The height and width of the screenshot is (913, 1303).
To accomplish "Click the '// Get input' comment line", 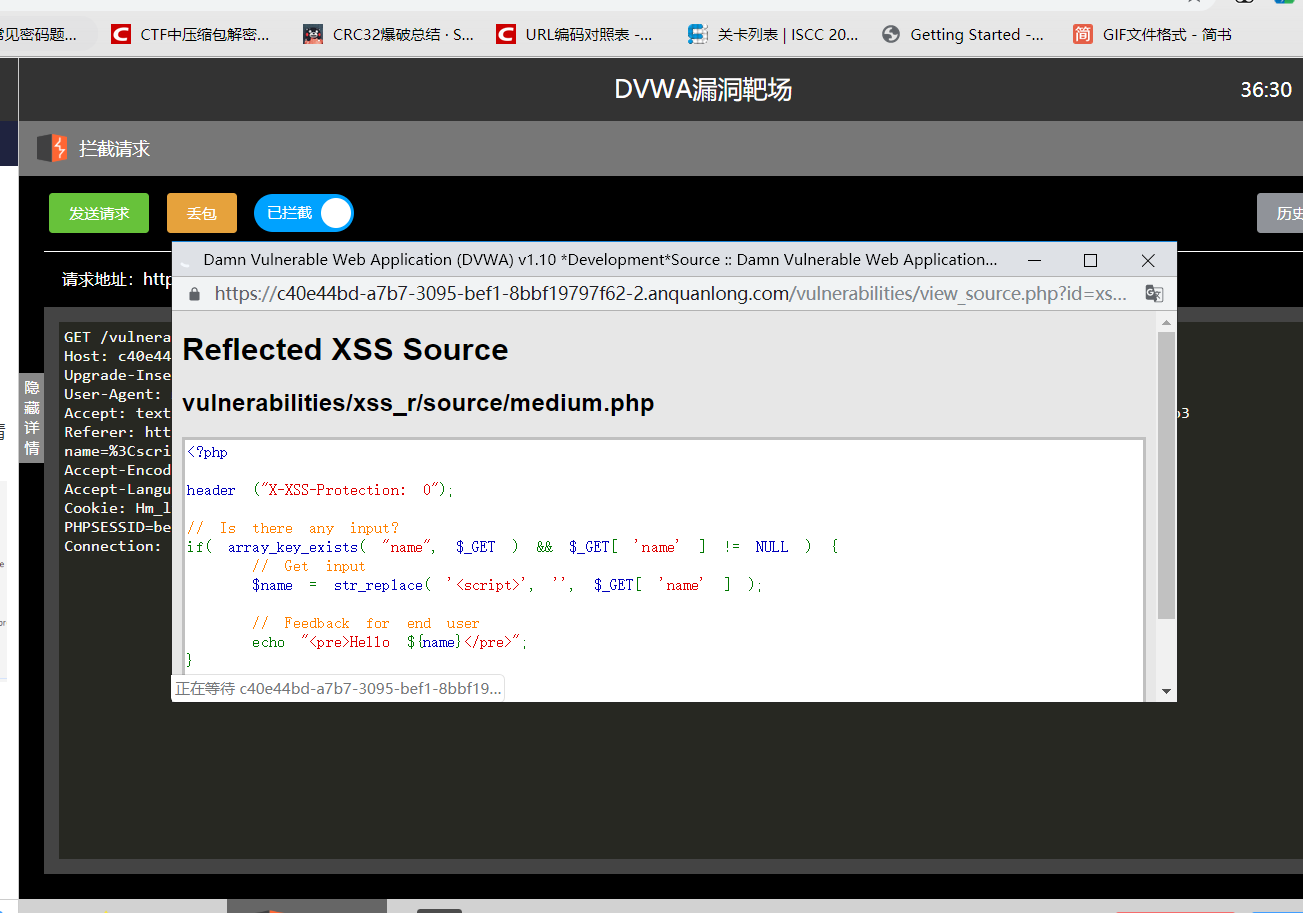I will [x=309, y=566].
